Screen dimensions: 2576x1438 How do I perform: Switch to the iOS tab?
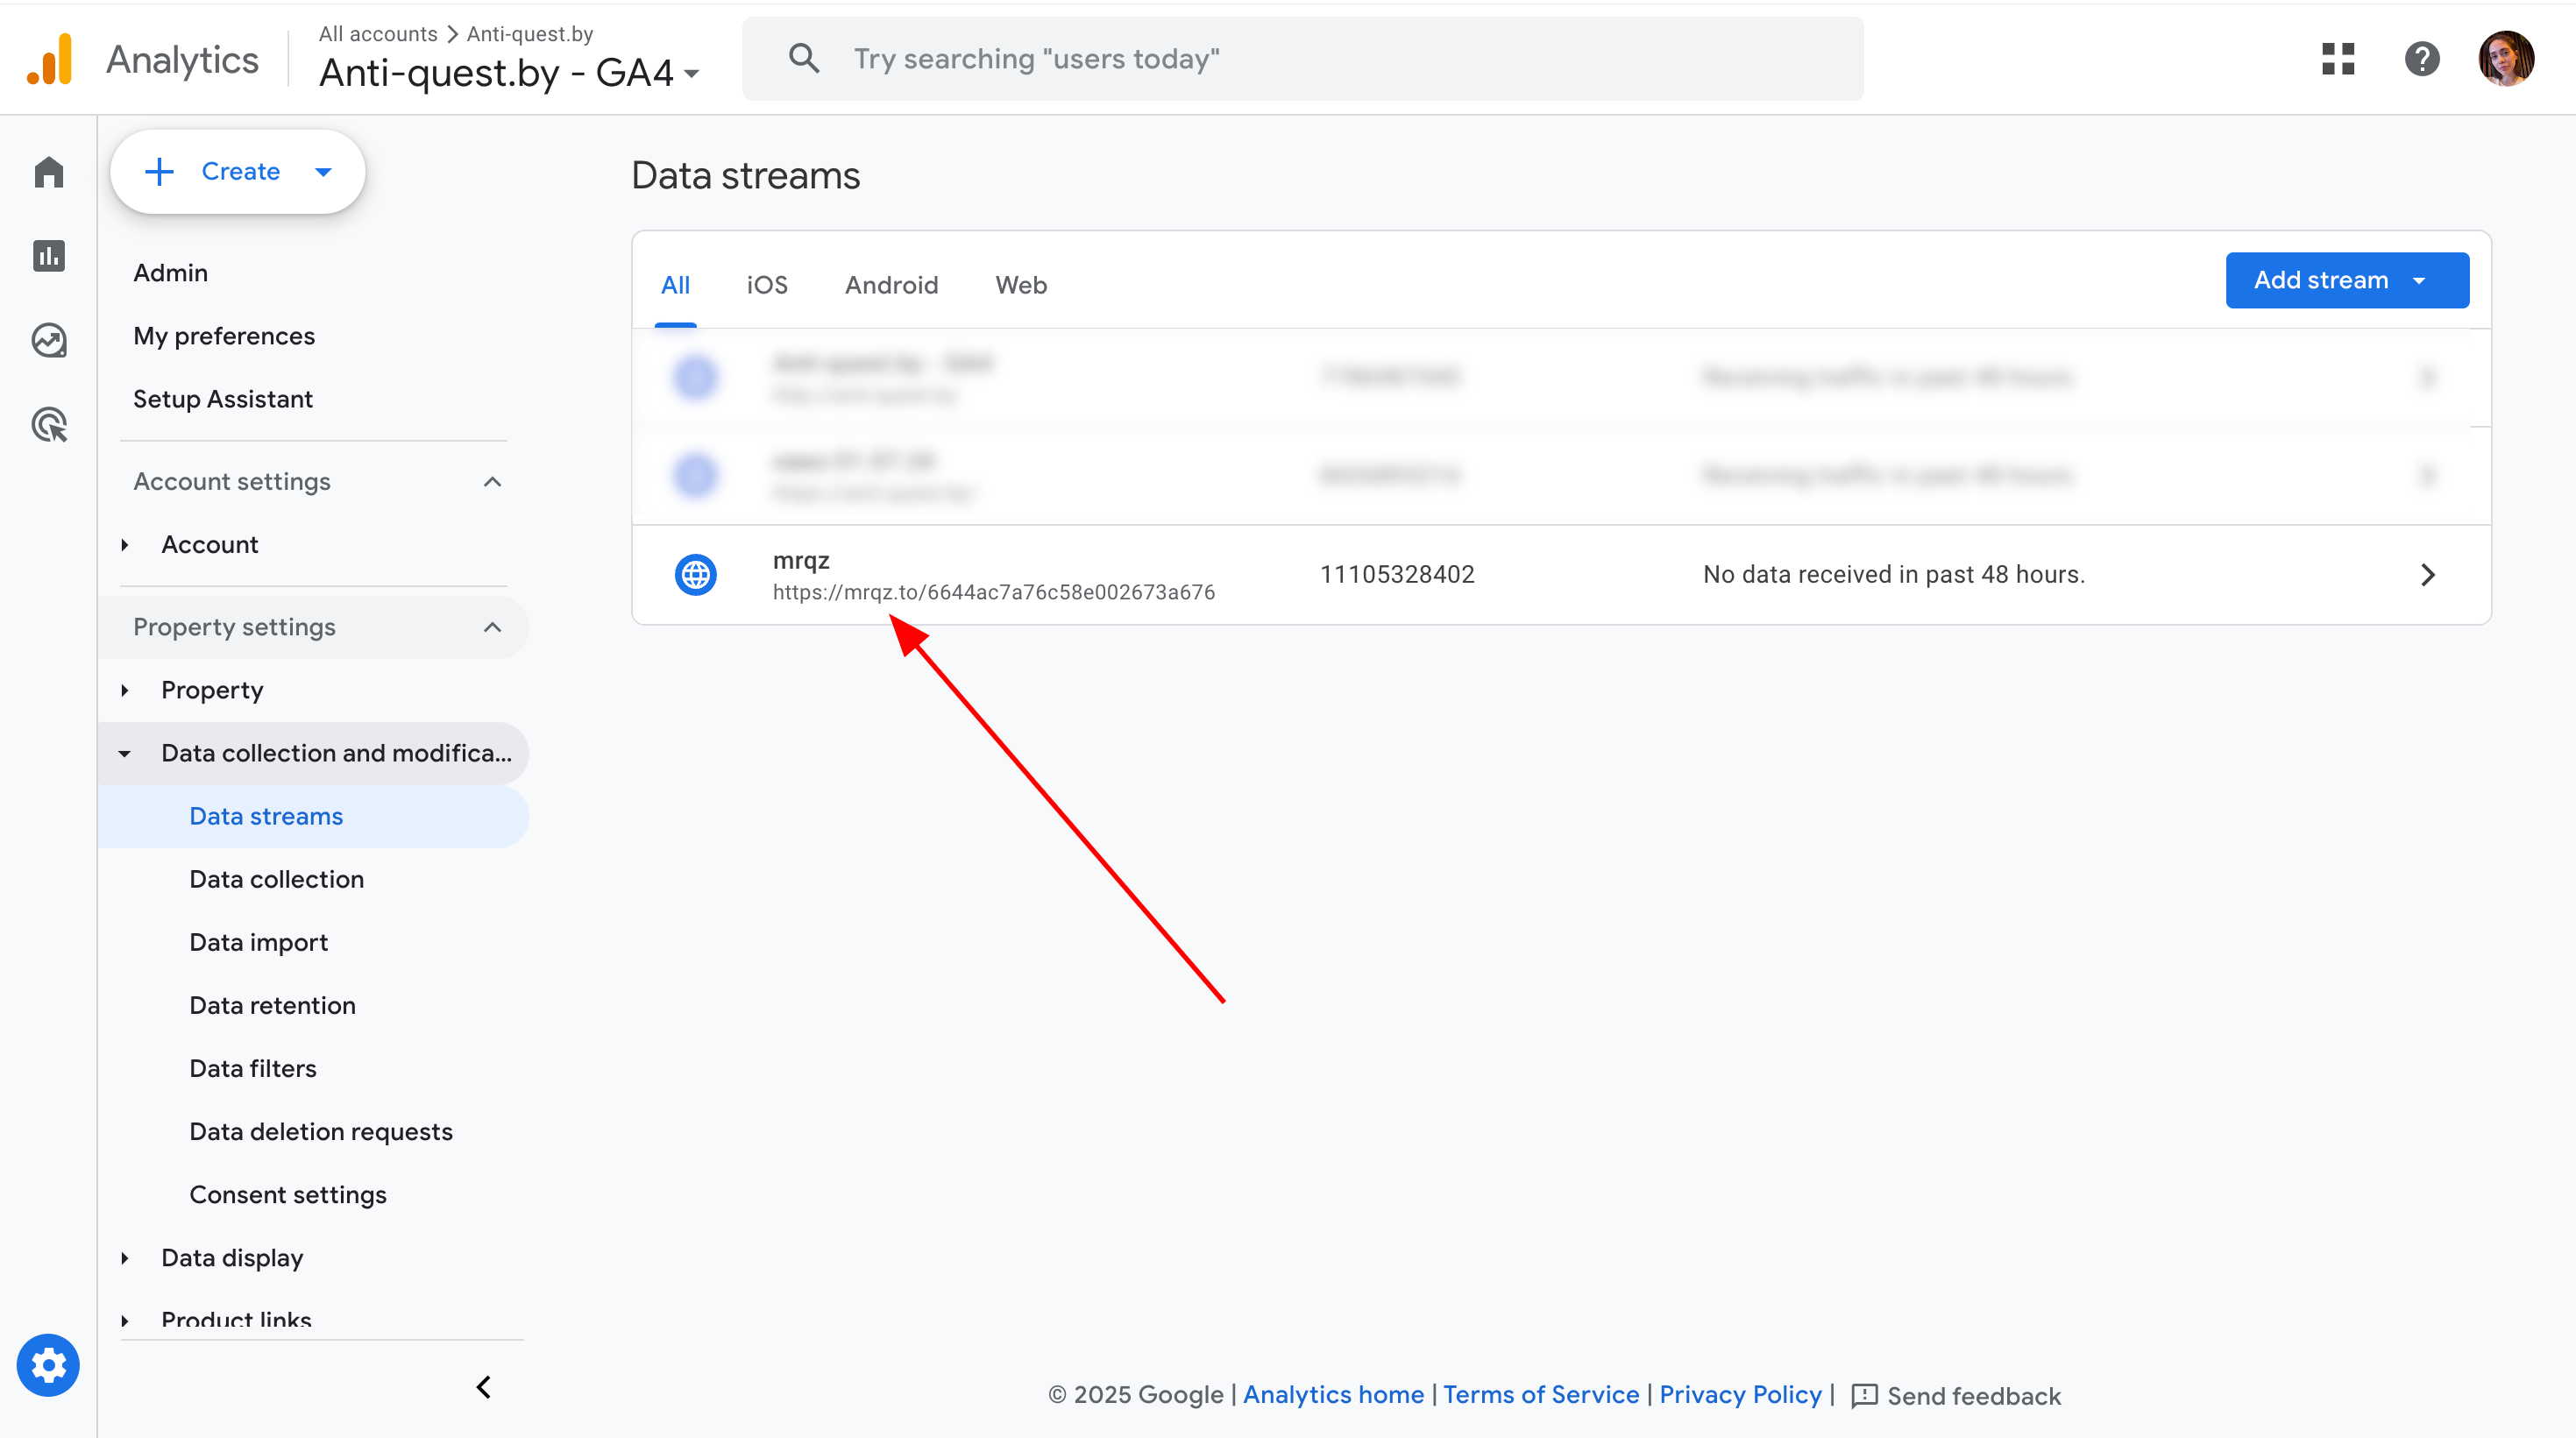pyautogui.click(x=766, y=285)
